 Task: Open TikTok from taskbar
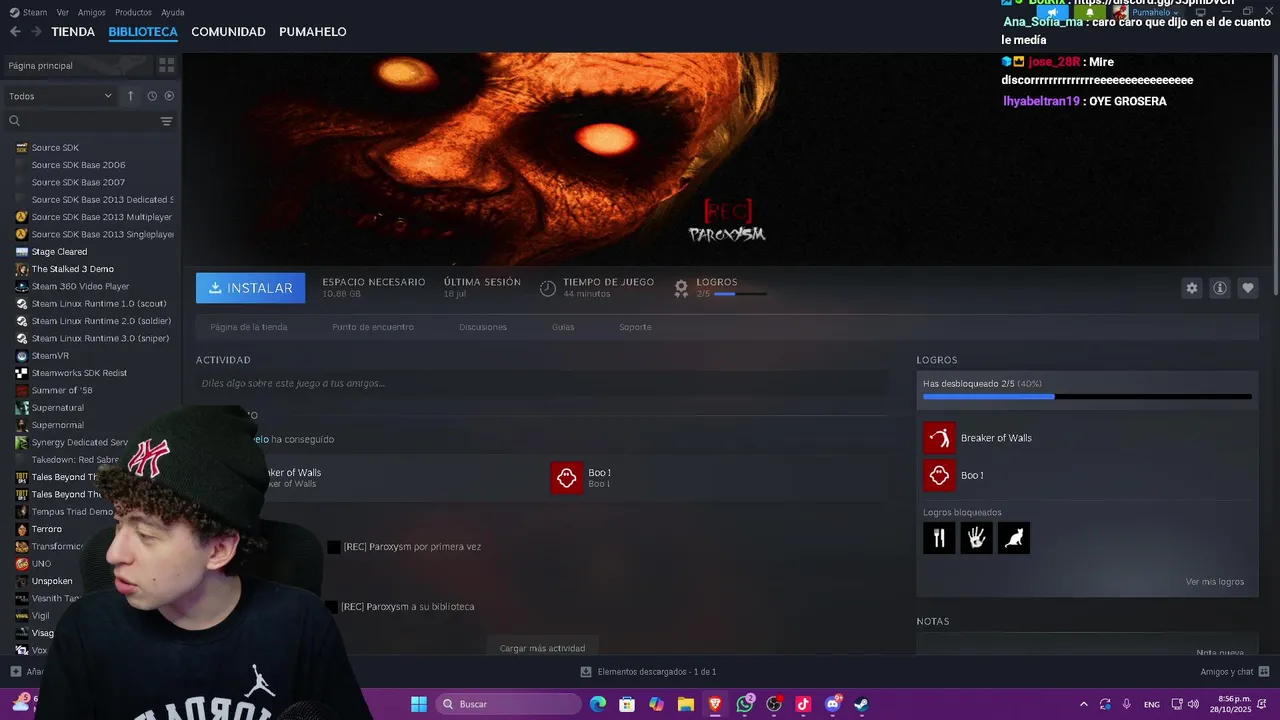click(x=803, y=704)
